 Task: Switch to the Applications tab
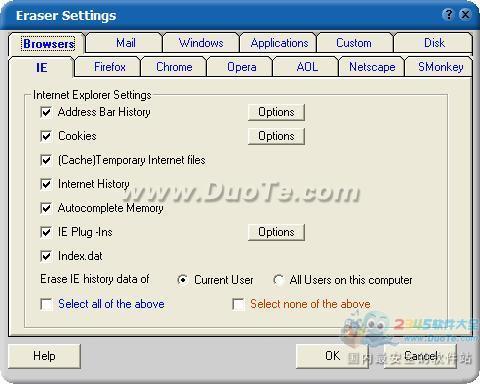[x=279, y=43]
